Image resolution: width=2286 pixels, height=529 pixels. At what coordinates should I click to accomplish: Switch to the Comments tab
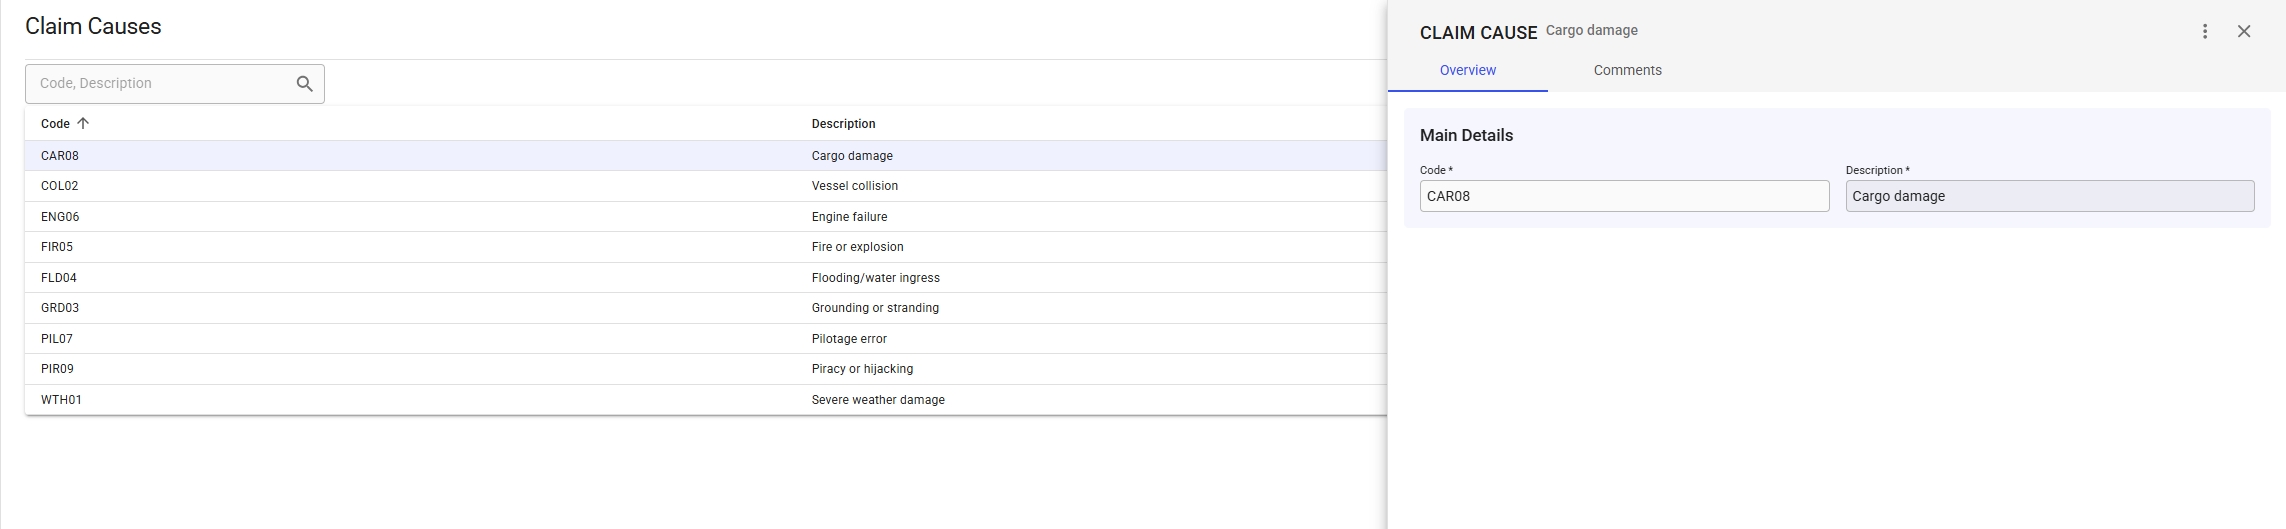point(1627,70)
